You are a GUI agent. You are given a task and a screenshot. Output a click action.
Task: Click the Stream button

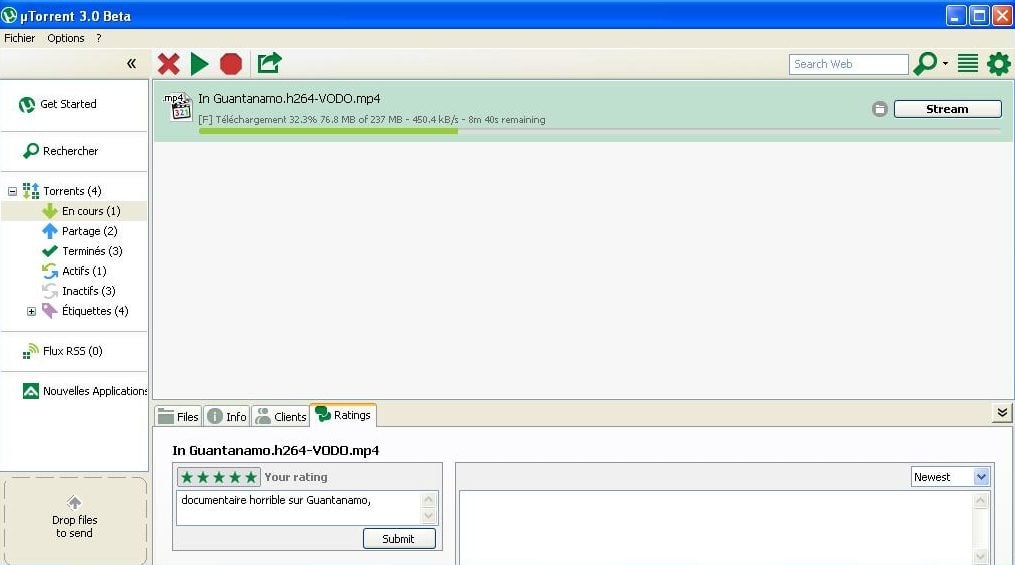coord(947,109)
